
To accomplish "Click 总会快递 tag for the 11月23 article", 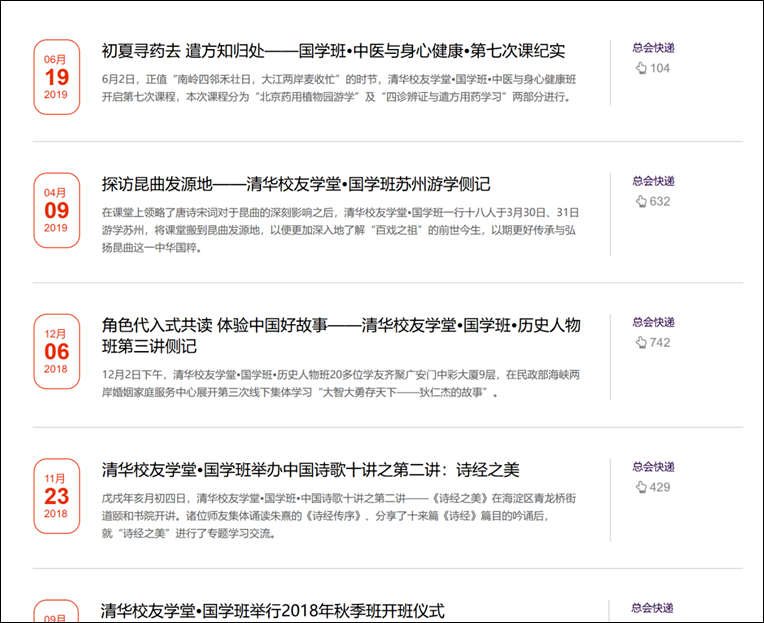I will click(x=653, y=467).
